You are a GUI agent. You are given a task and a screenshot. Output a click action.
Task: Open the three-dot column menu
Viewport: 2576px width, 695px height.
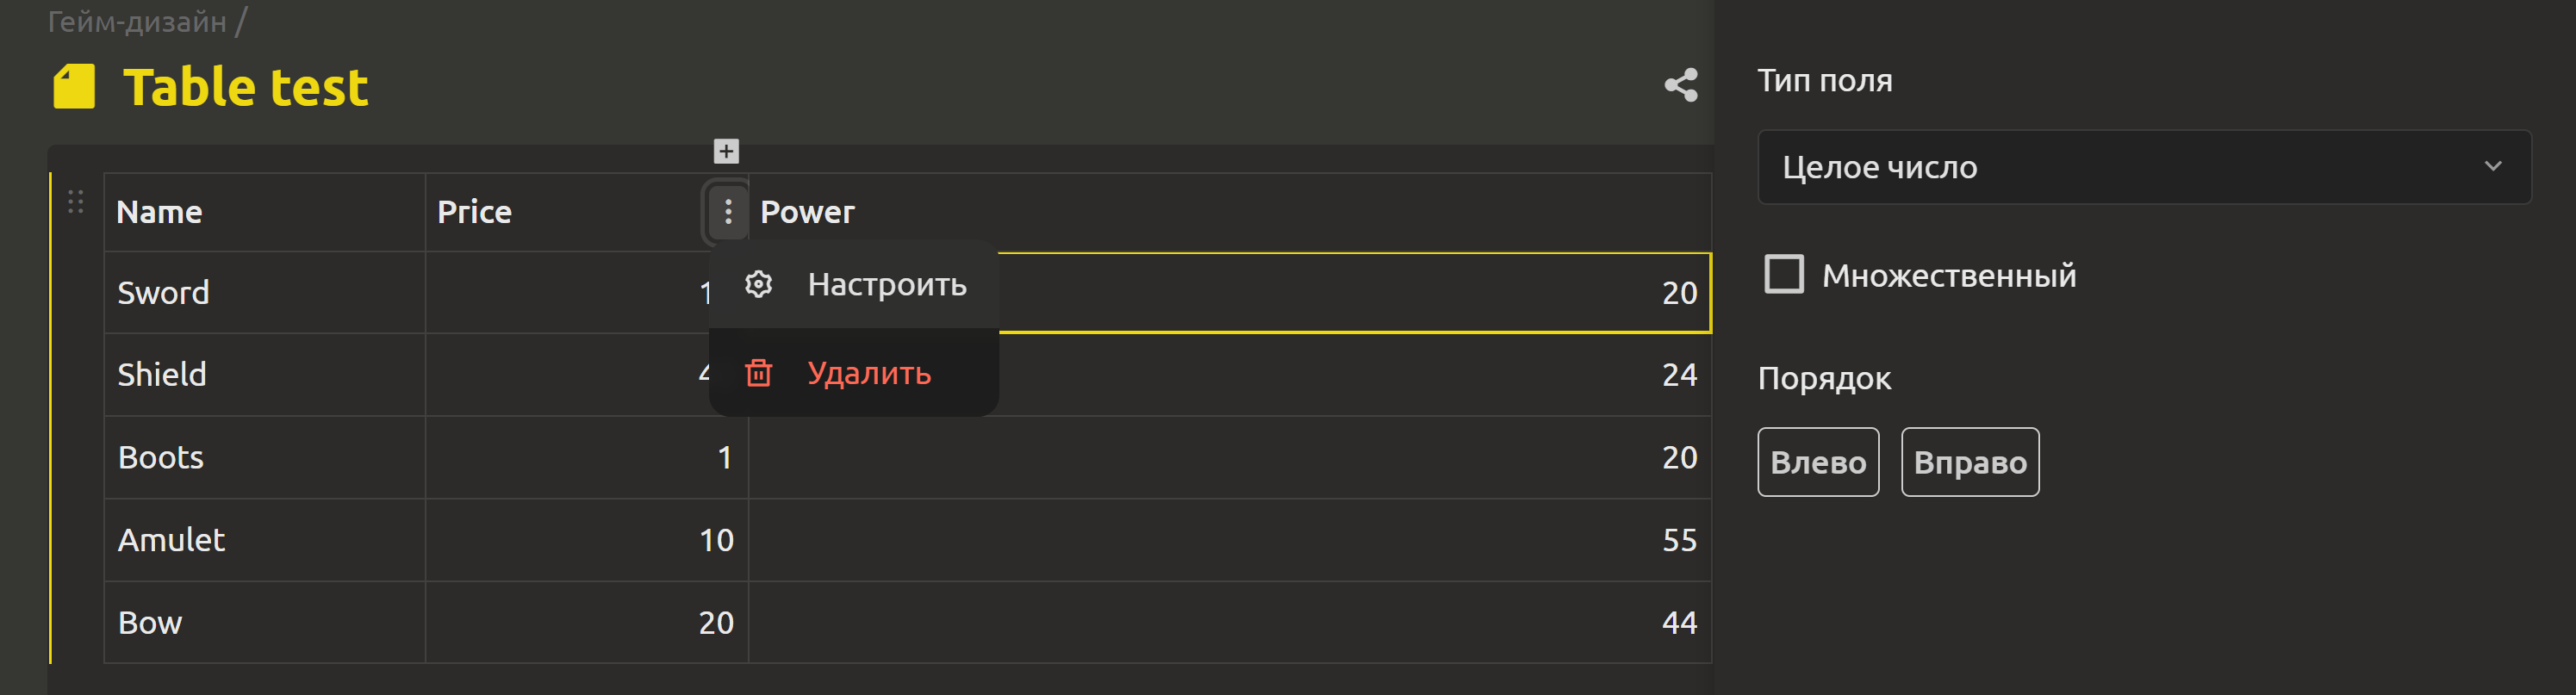[728, 211]
